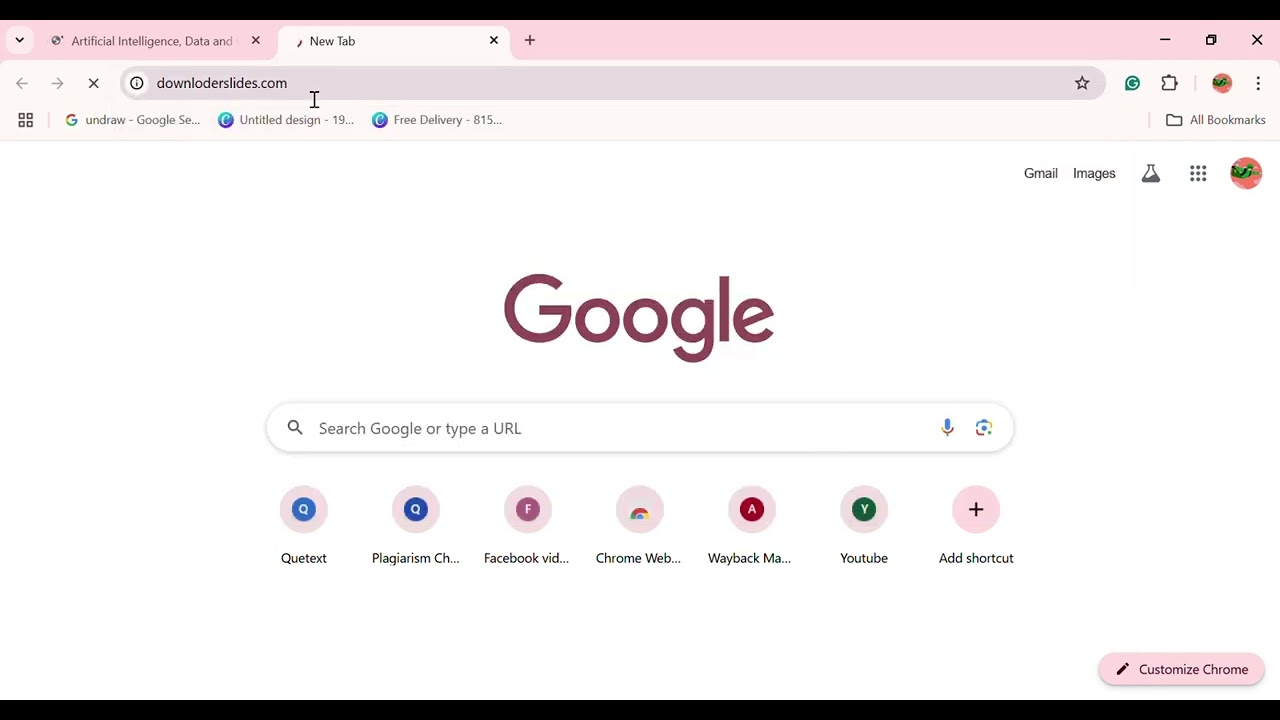
Task: Select the New Tab tab
Action: pyautogui.click(x=395, y=41)
